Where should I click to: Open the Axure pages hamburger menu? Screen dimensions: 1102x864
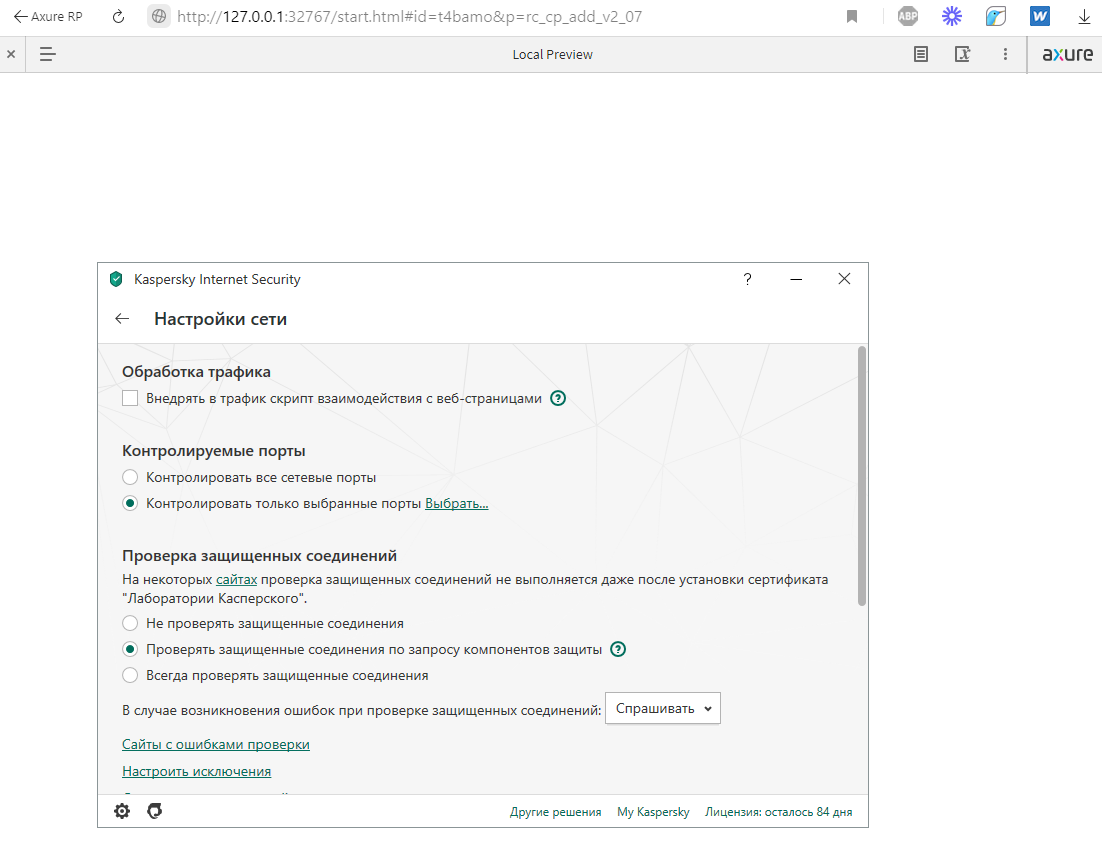coord(47,54)
